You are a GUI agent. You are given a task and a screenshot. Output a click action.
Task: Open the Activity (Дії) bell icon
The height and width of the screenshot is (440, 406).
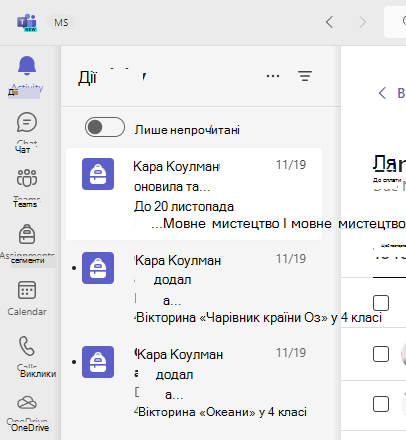point(27,65)
